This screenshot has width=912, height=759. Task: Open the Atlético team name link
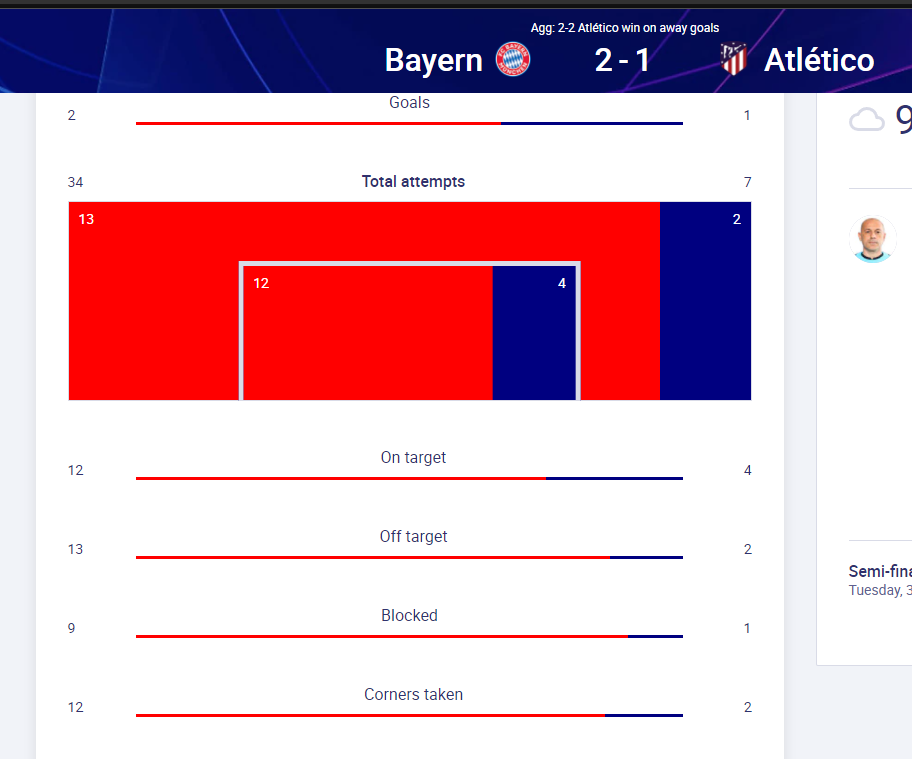819,60
